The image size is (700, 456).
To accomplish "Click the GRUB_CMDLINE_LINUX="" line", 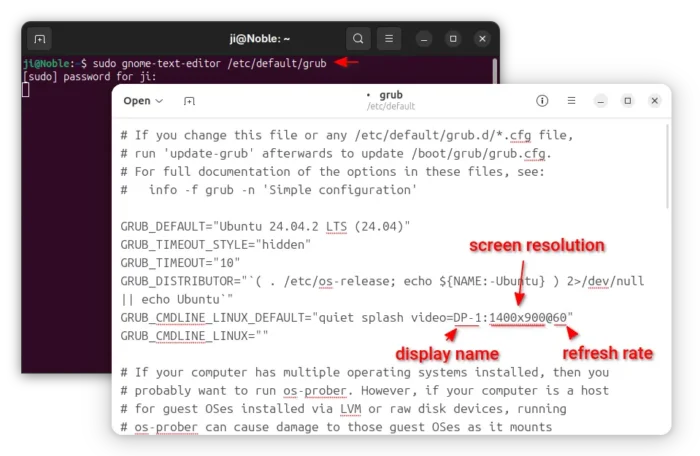I will tap(194, 336).
